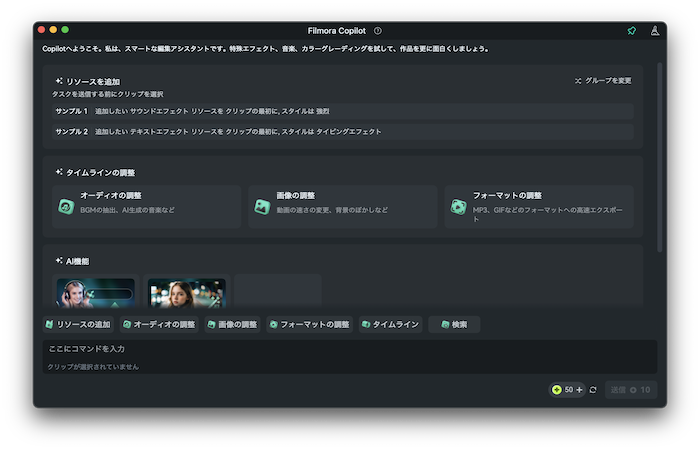This screenshot has width=700, height=450.
Task: Toggle the green pin window icon
Action: pos(631,31)
